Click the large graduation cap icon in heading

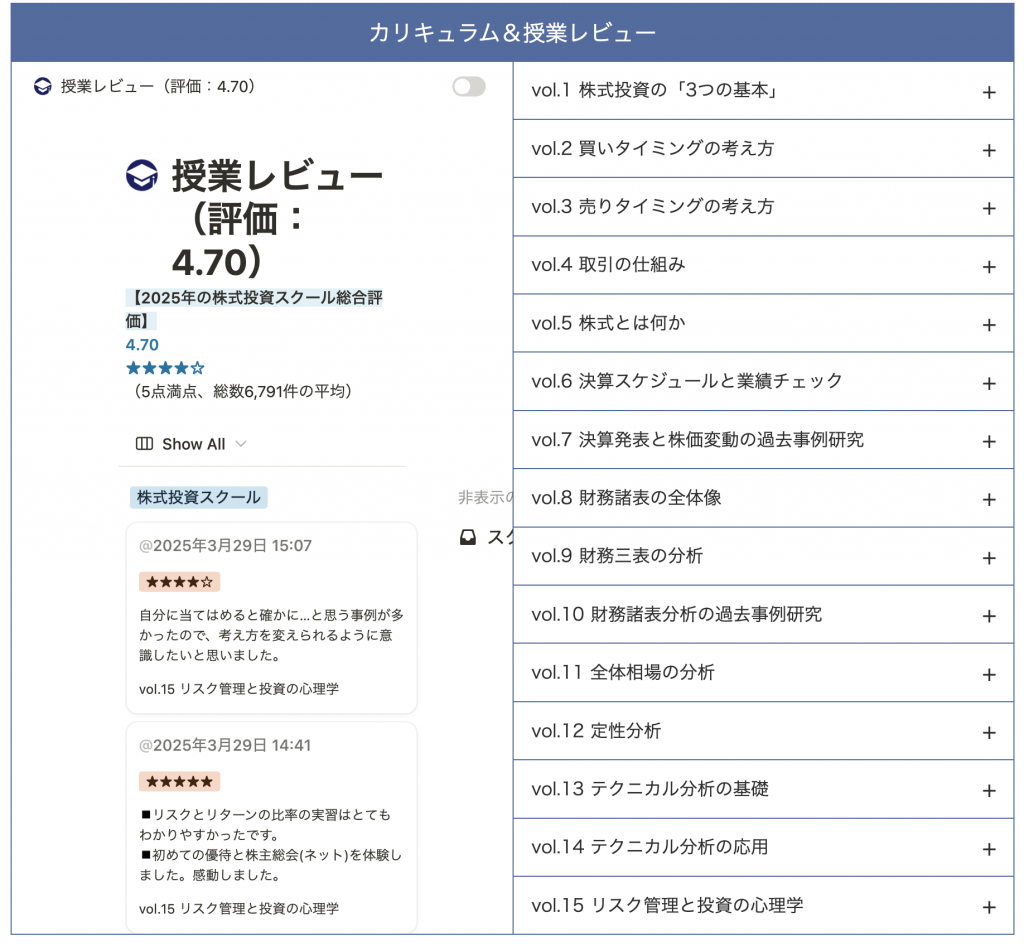[x=142, y=176]
